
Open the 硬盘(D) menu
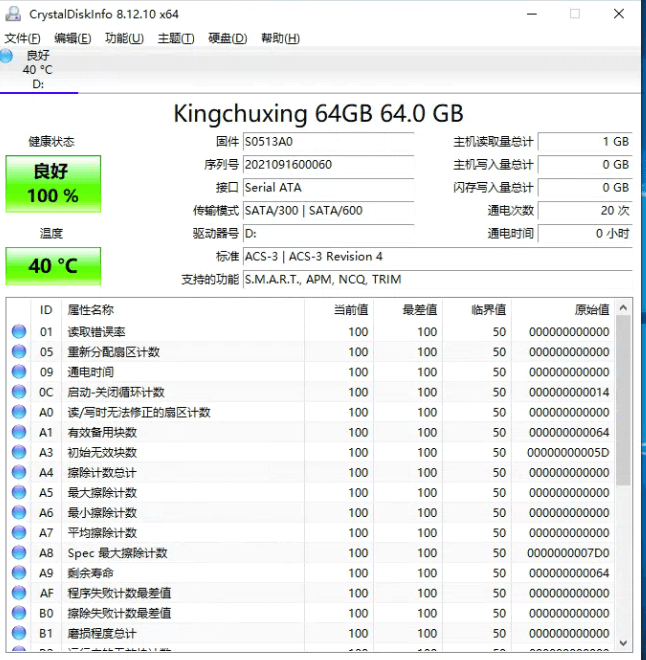227,38
